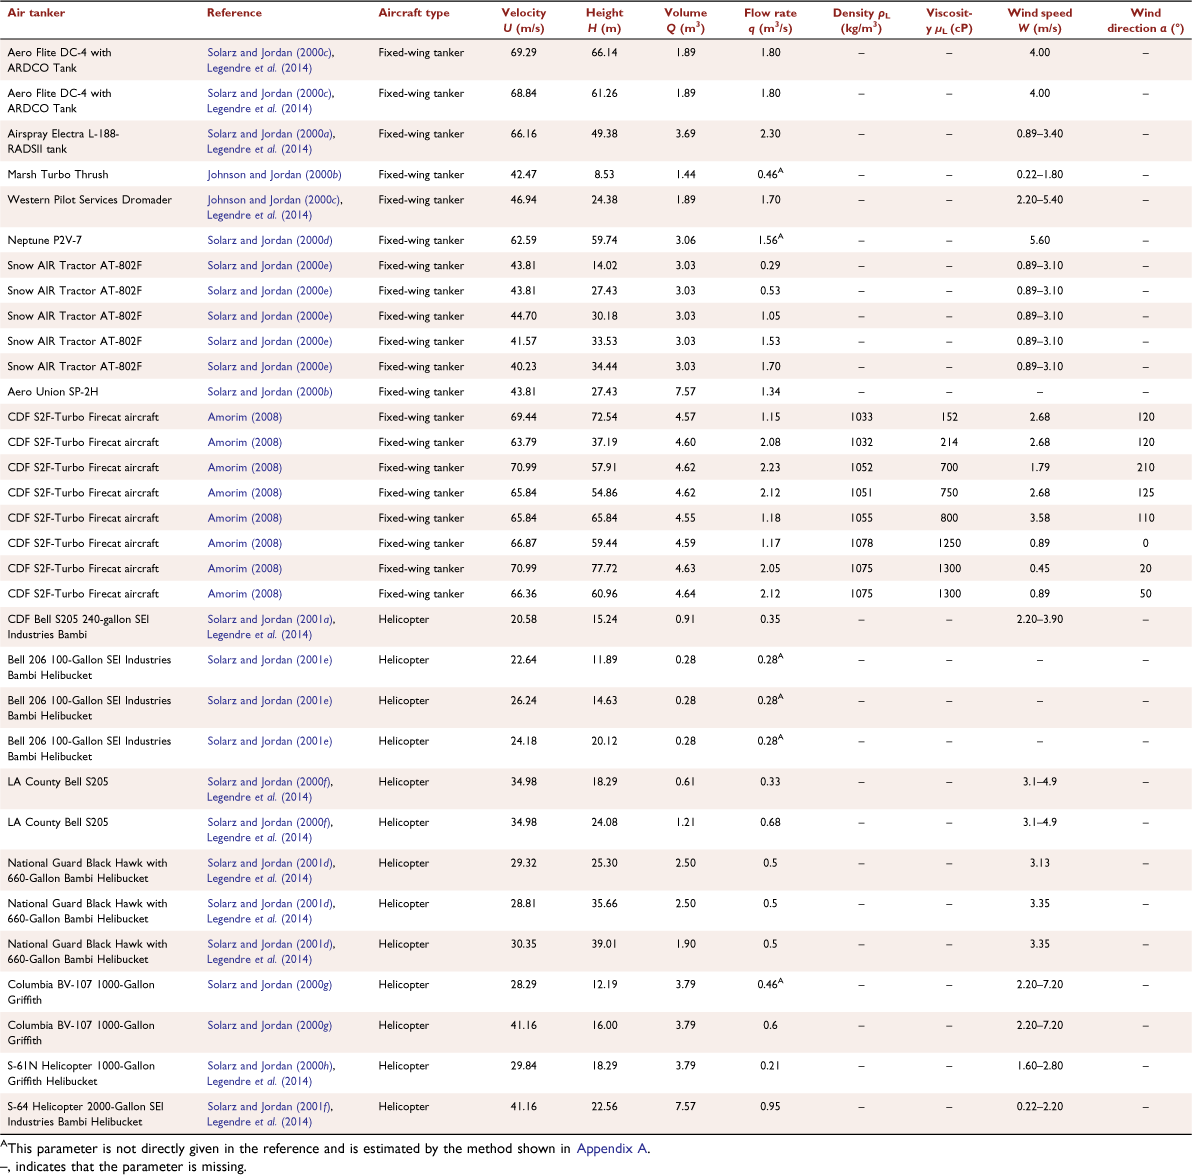Click the wind direction value 210
This screenshot has width=1192, height=1175.
click(1146, 467)
